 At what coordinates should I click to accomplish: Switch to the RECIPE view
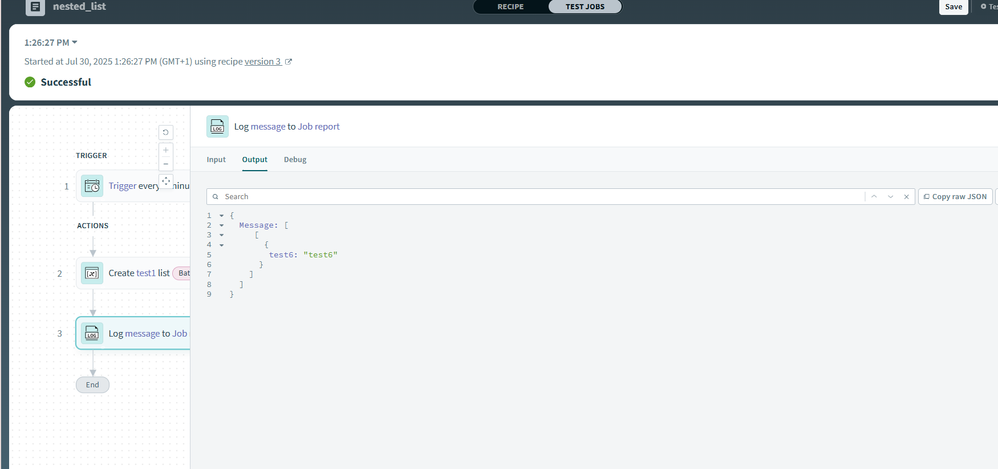pyautogui.click(x=510, y=6)
